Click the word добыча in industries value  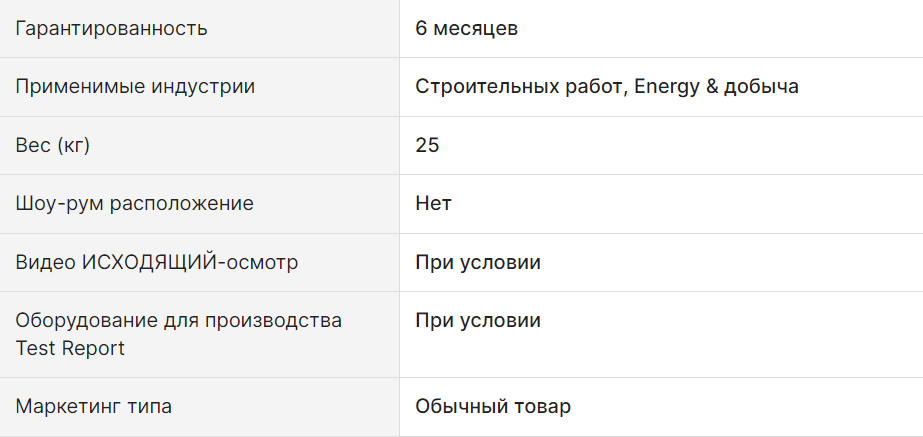[x=761, y=87]
